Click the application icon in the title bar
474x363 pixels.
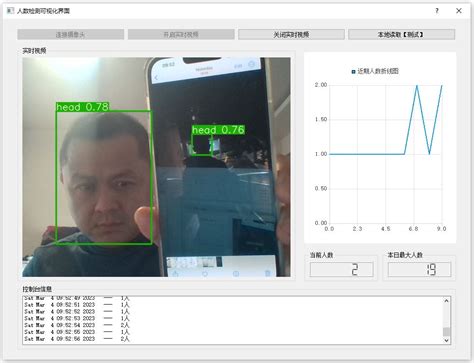coord(10,11)
